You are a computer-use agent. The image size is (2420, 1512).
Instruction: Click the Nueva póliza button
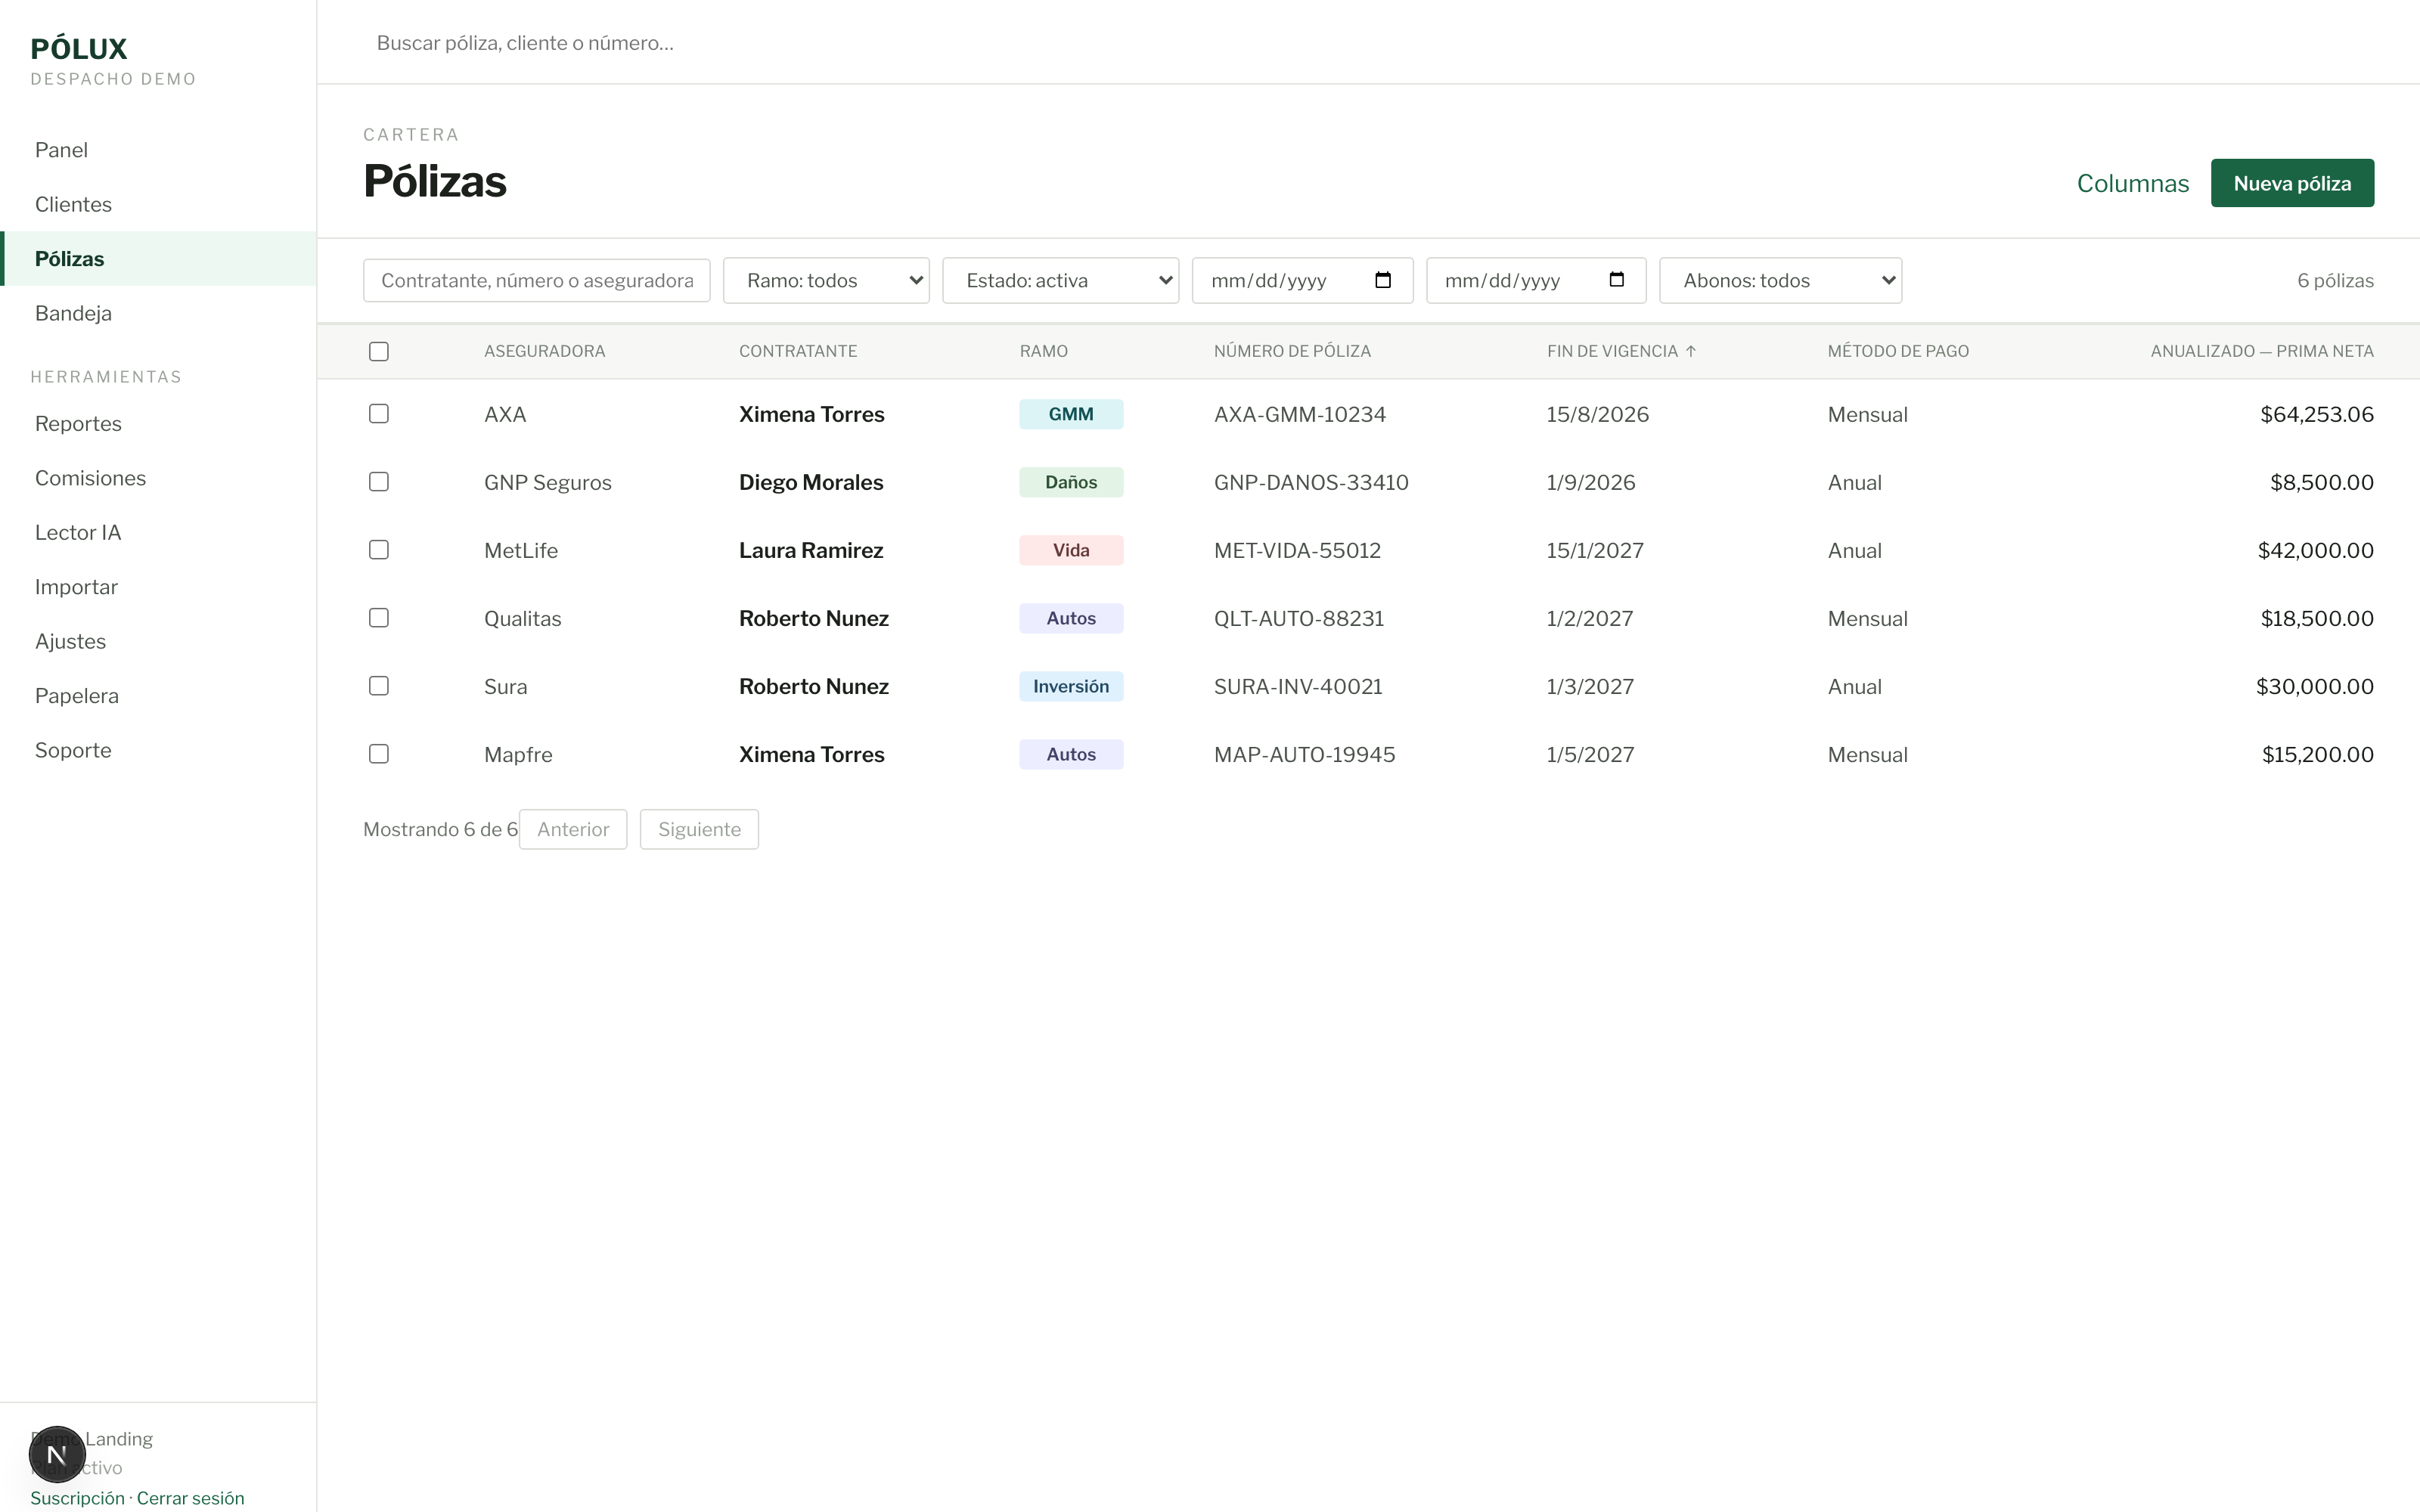tap(2292, 183)
